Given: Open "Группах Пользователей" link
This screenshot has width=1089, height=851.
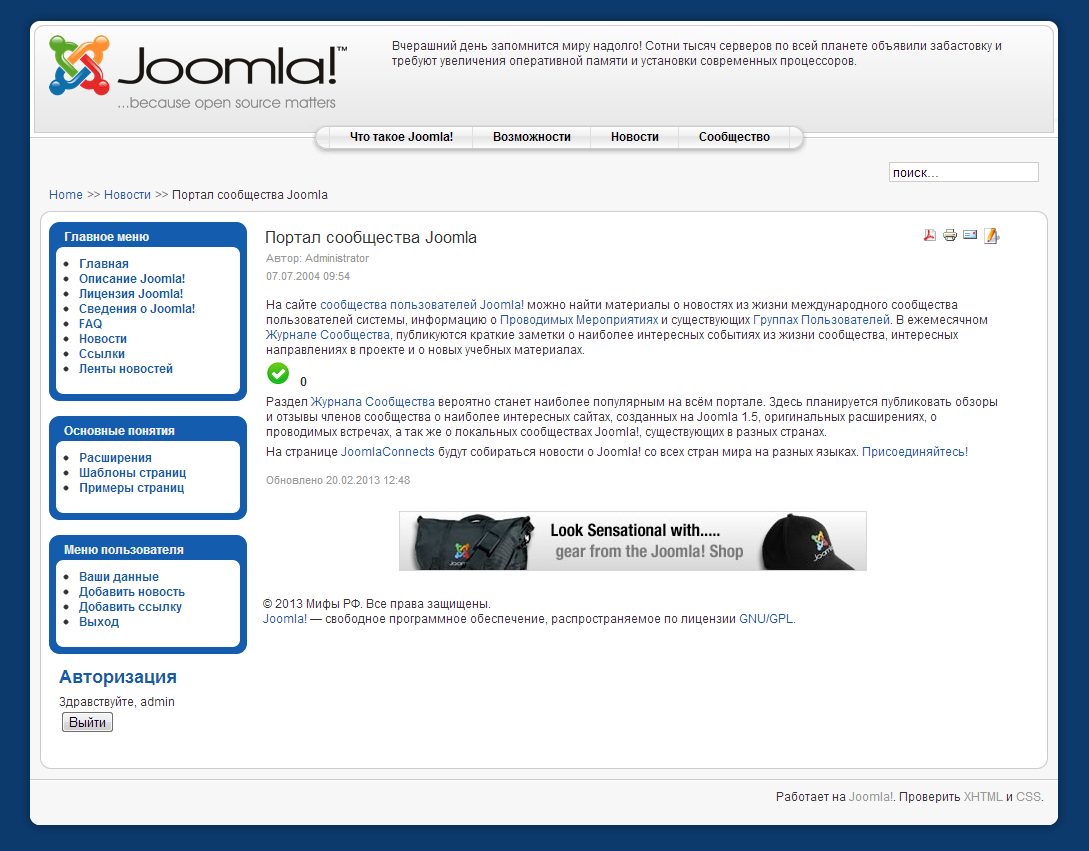Looking at the screenshot, I should (822, 320).
